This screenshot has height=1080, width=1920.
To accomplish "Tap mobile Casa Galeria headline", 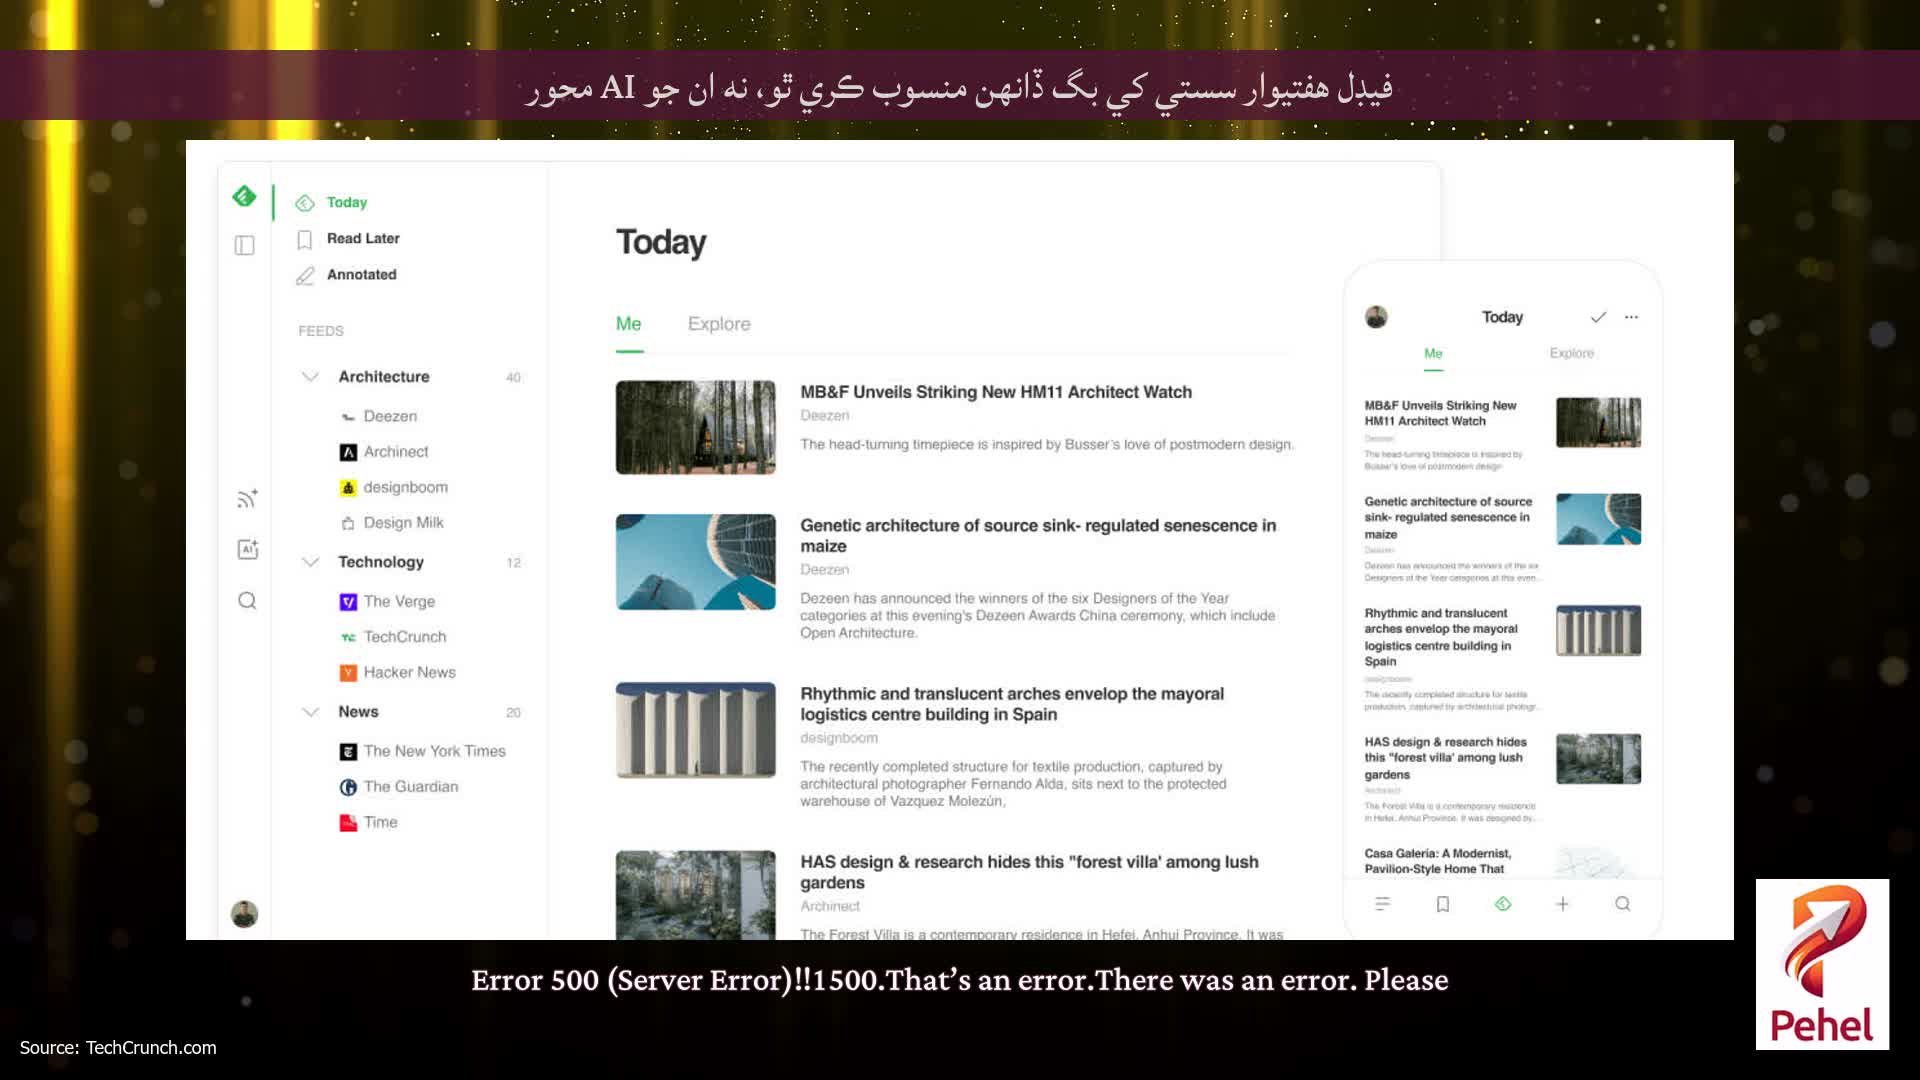I will click(1438, 861).
